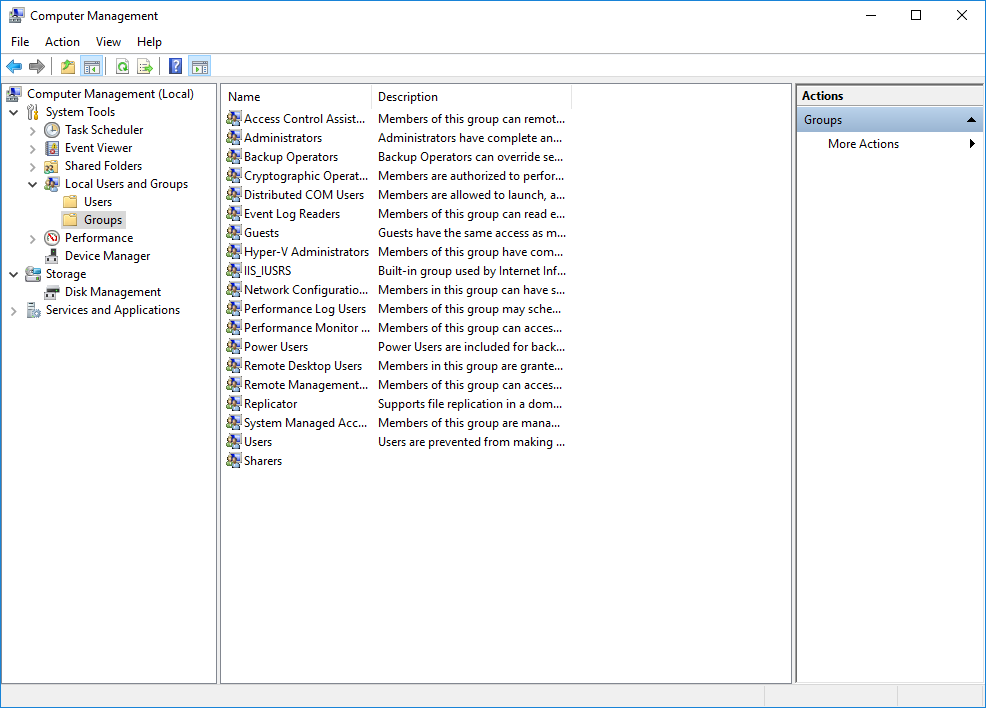Image resolution: width=986 pixels, height=708 pixels.
Task: Select the Power Users group
Action: (275, 346)
